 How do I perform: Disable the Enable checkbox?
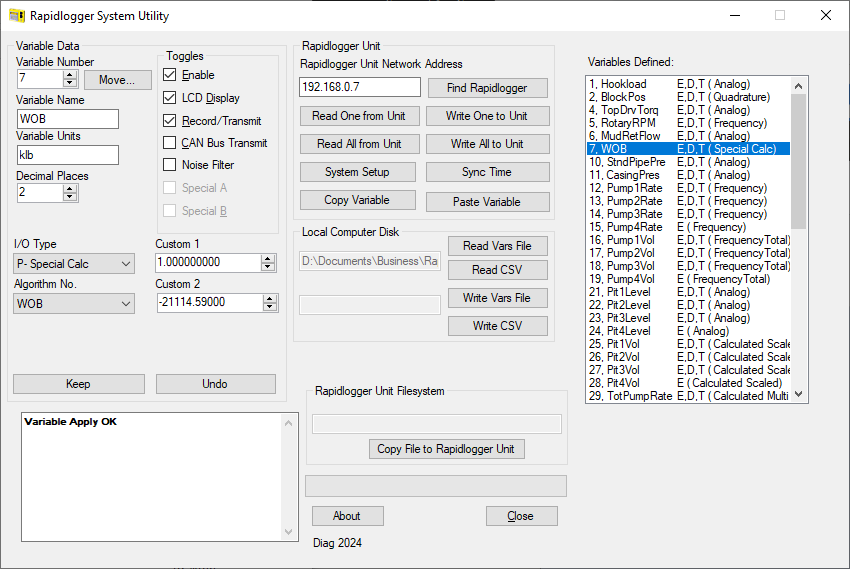pyautogui.click(x=170, y=75)
